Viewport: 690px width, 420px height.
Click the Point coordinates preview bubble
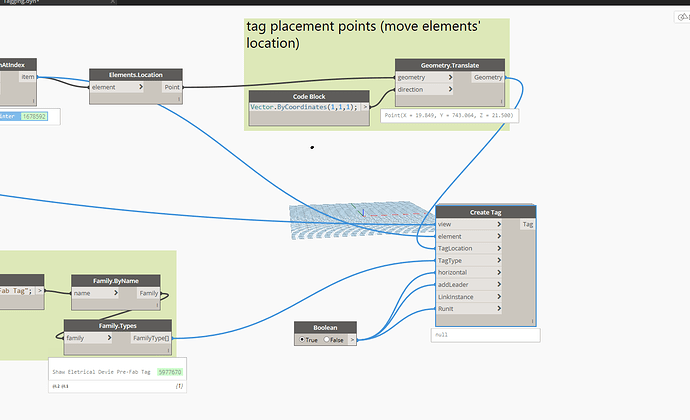point(449,116)
